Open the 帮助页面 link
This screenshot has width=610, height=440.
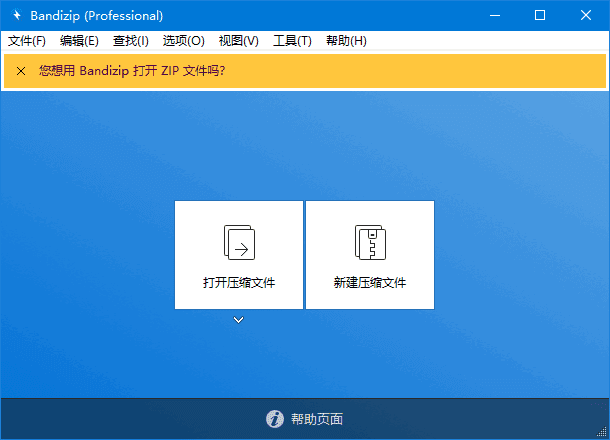(317, 419)
